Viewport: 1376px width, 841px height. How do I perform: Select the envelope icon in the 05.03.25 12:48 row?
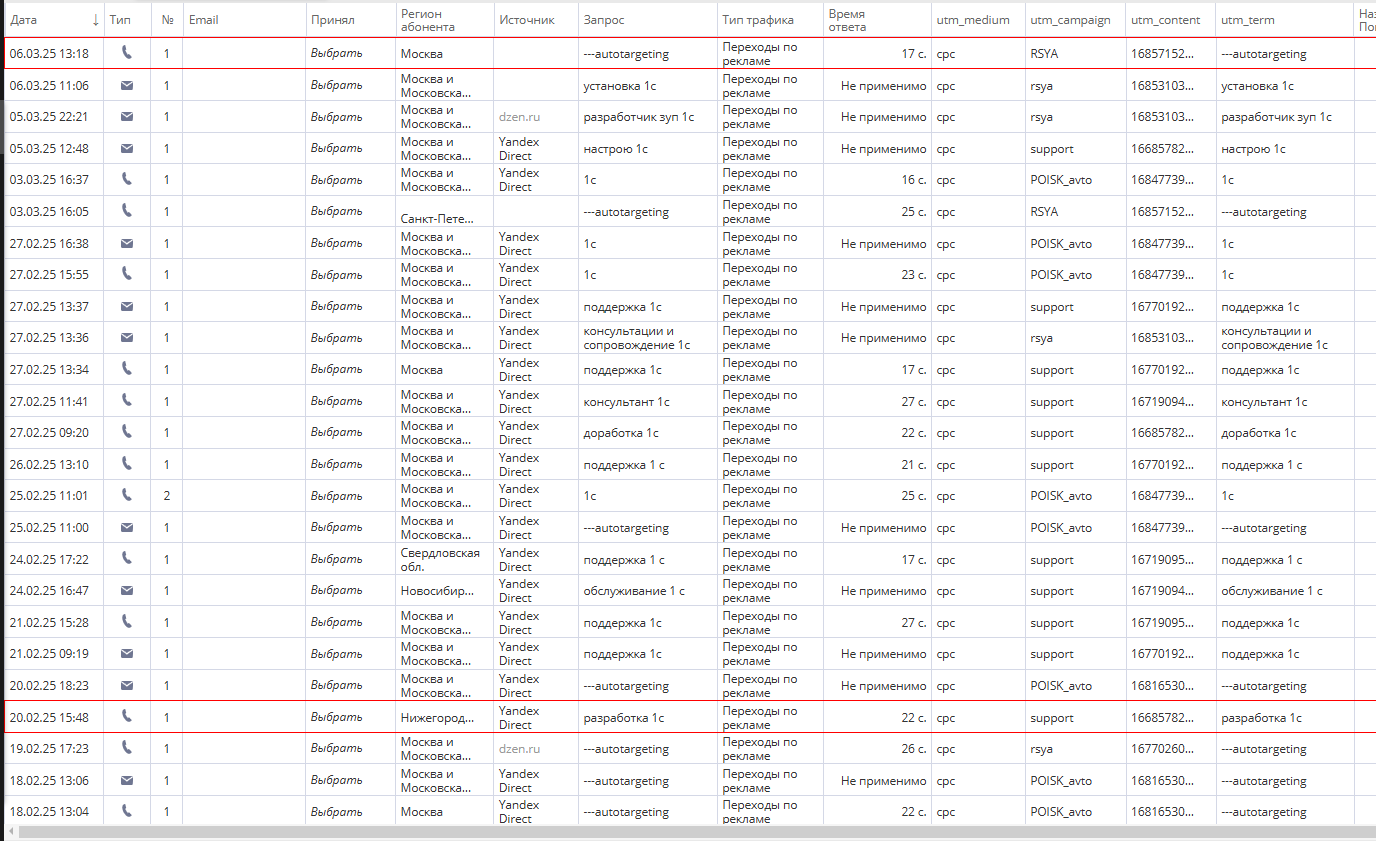click(126, 148)
